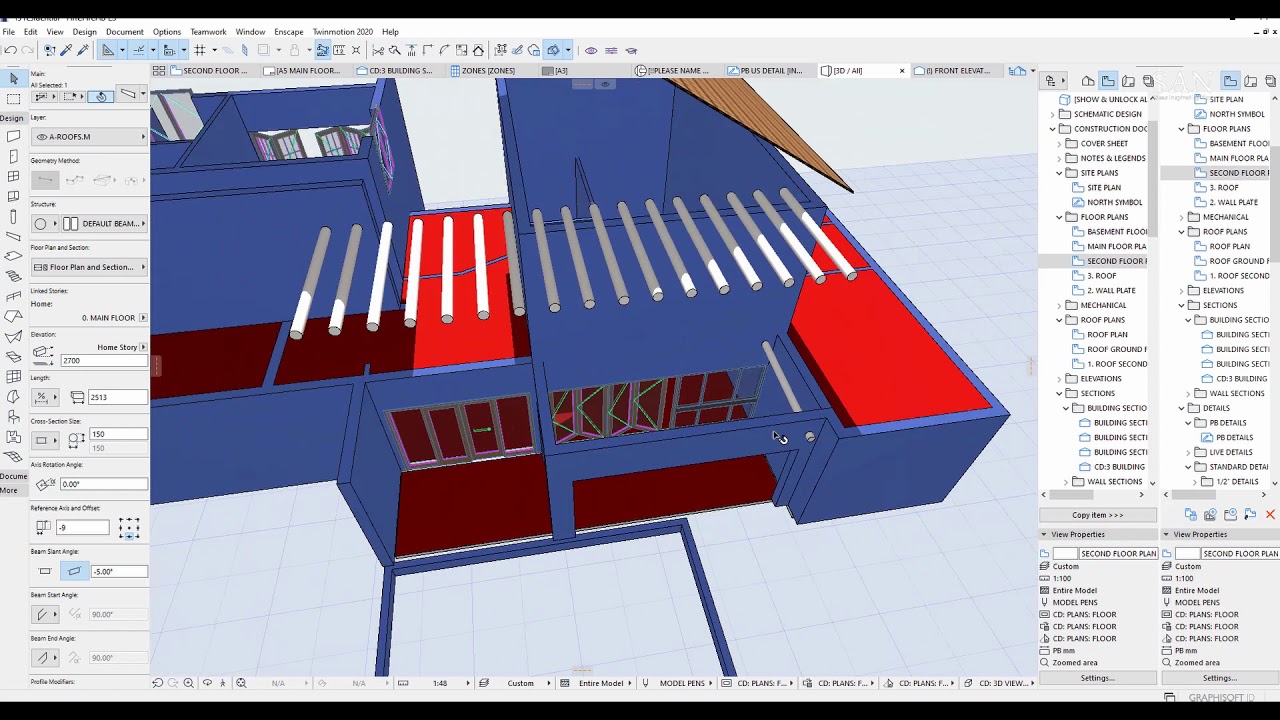Click the Copy item >>> button
Image resolution: width=1280 pixels, height=720 pixels.
point(1097,515)
